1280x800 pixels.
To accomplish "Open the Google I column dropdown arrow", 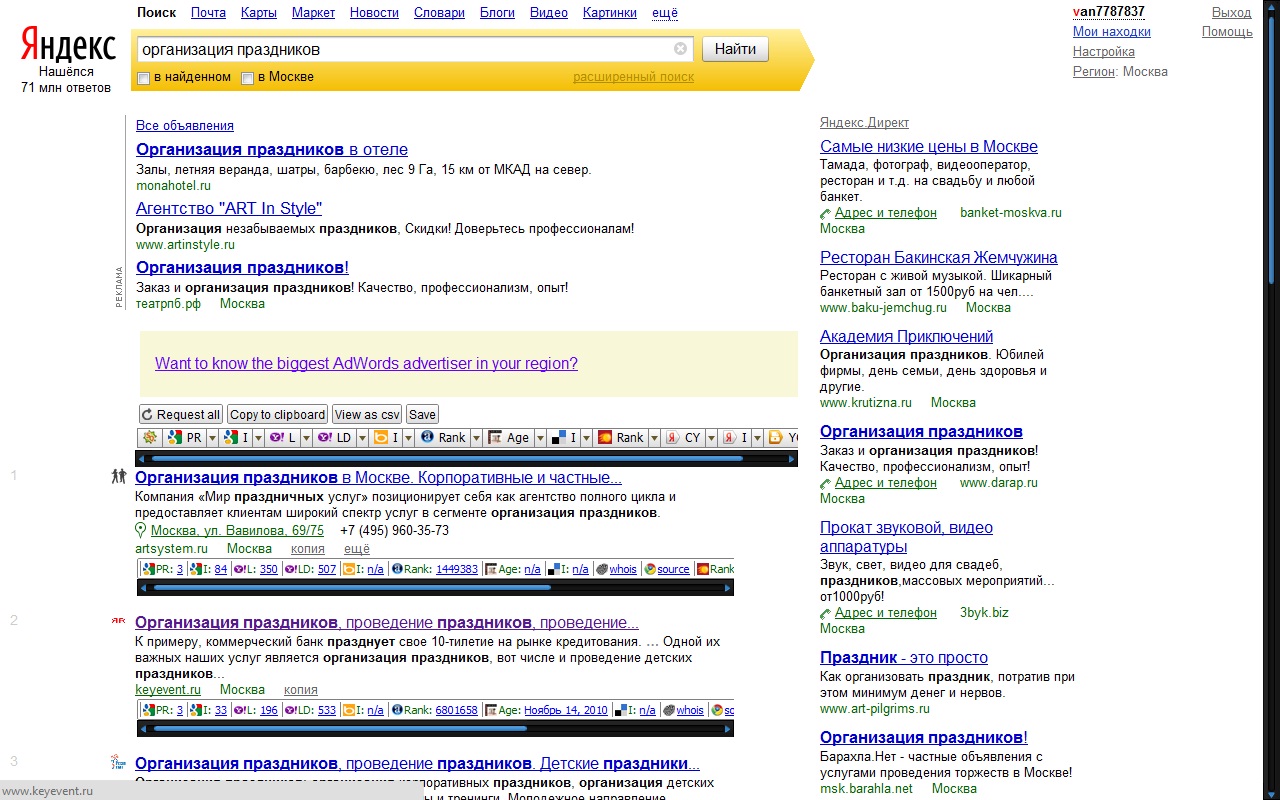I will tap(259, 438).
